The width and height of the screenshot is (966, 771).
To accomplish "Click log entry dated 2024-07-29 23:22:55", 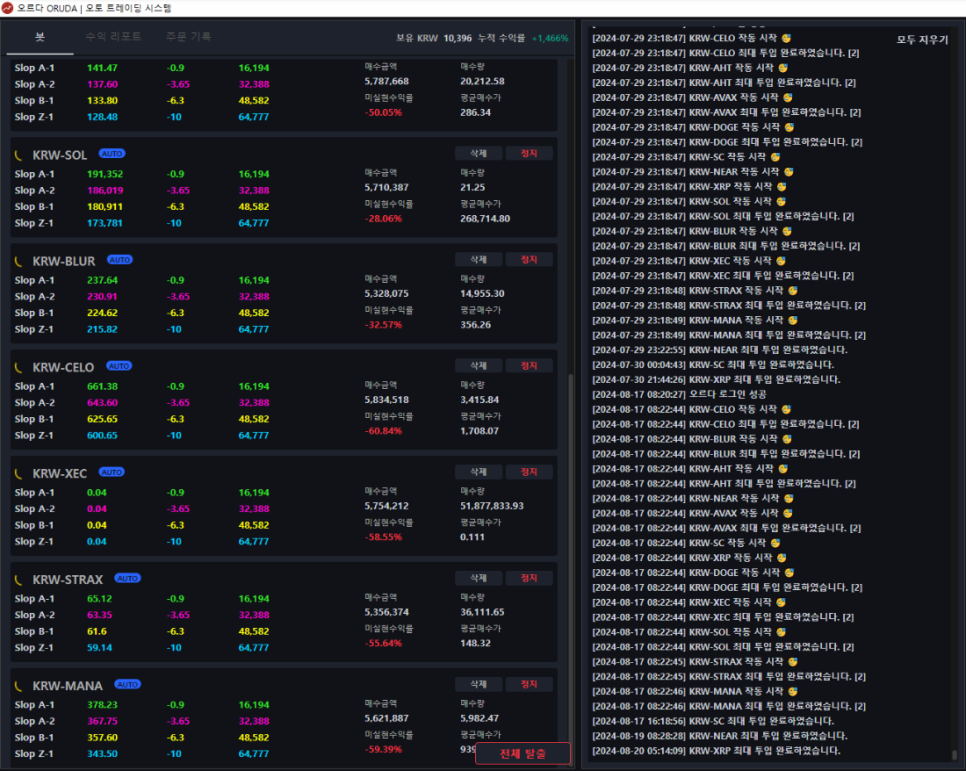I will coord(720,350).
